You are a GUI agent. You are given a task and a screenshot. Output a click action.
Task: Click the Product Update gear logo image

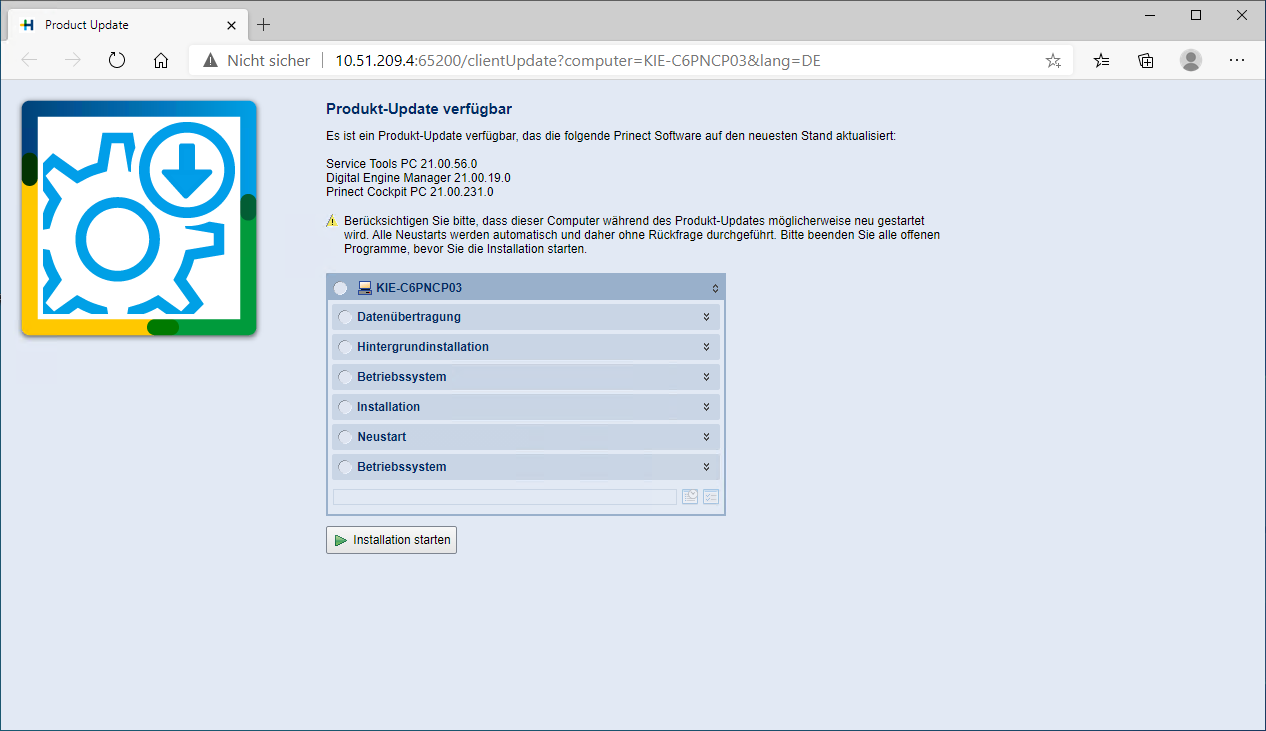139,218
